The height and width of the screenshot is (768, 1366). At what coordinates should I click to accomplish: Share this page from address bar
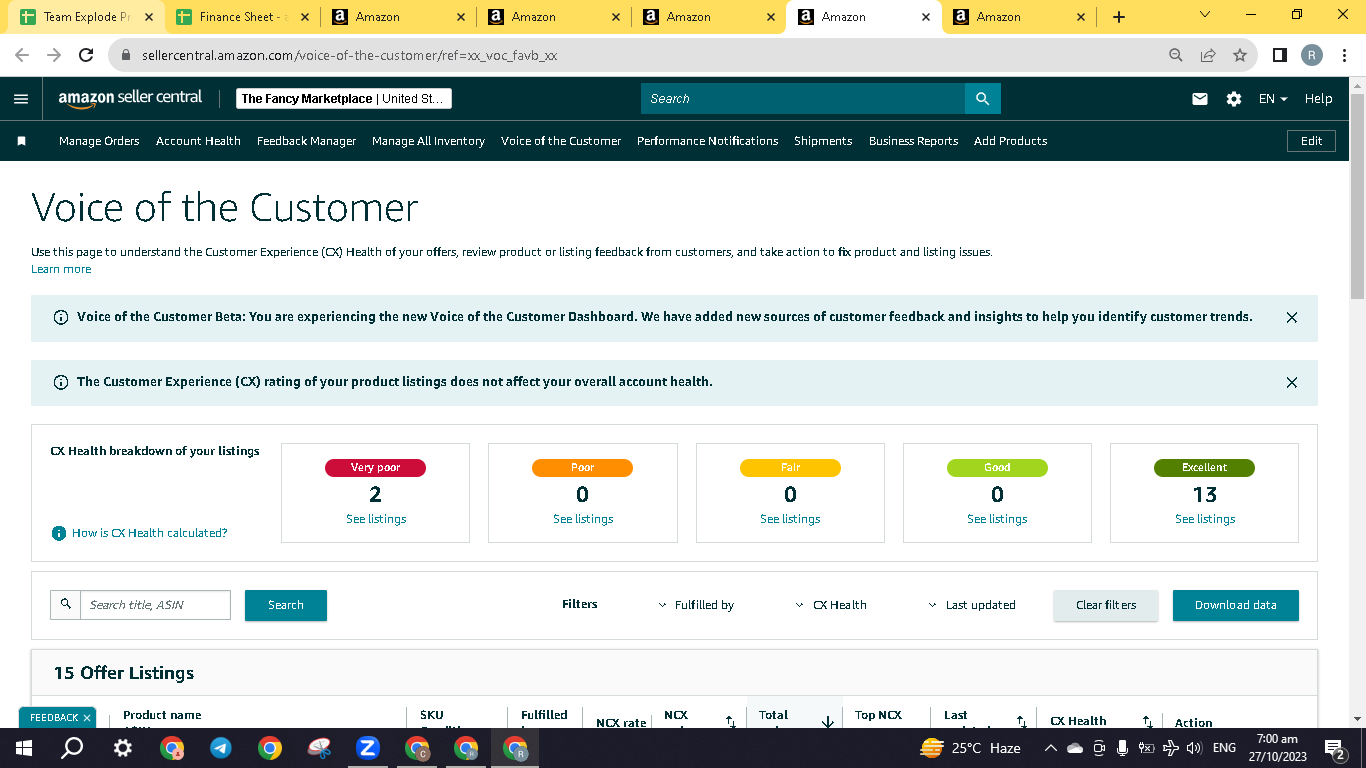pos(1208,56)
